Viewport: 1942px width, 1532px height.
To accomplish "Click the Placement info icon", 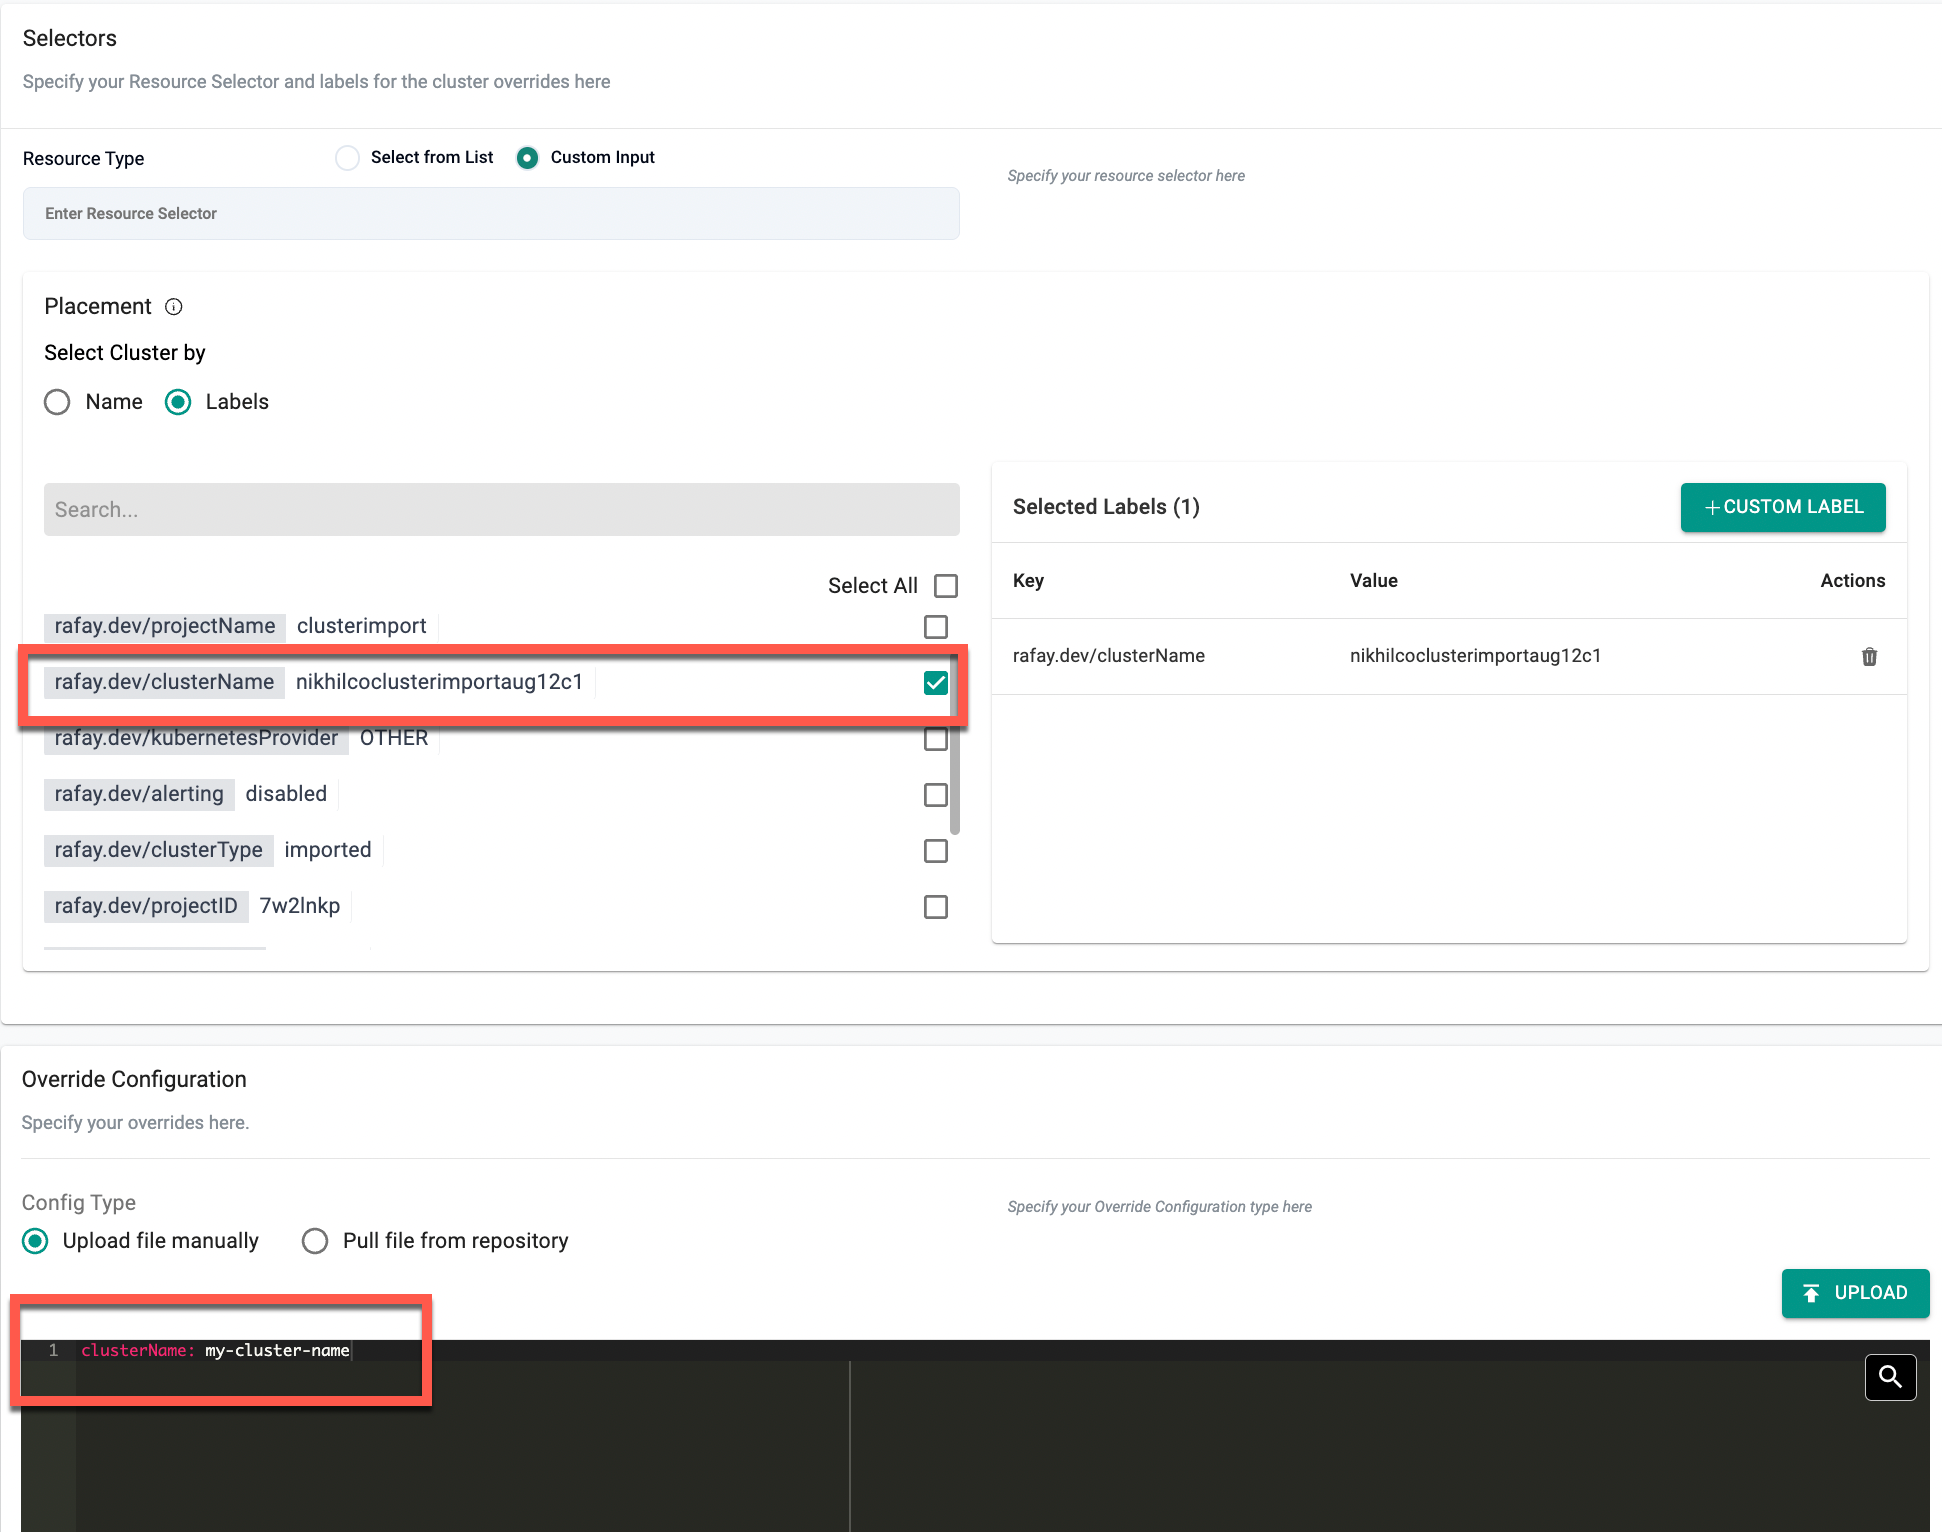I will (174, 307).
